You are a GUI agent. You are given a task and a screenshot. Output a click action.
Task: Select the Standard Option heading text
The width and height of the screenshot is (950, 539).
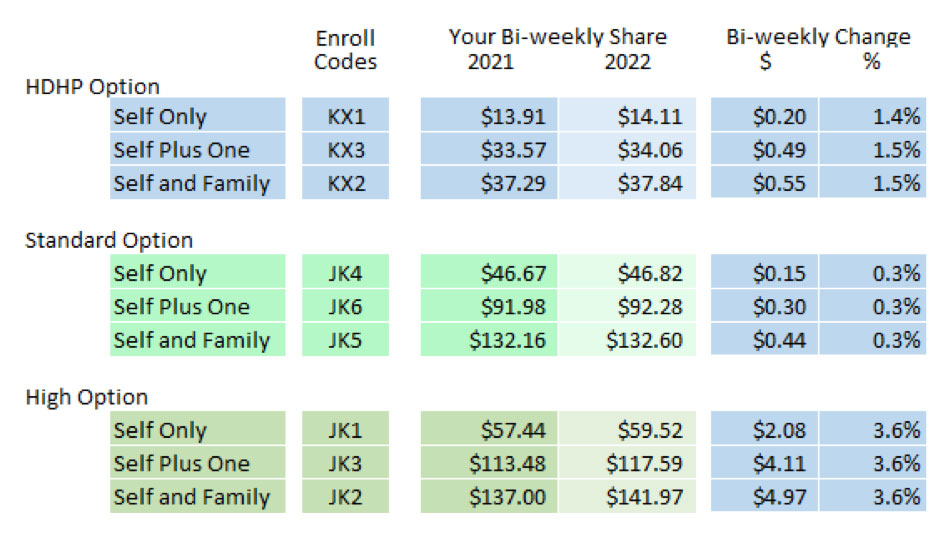click(x=109, y=240)
